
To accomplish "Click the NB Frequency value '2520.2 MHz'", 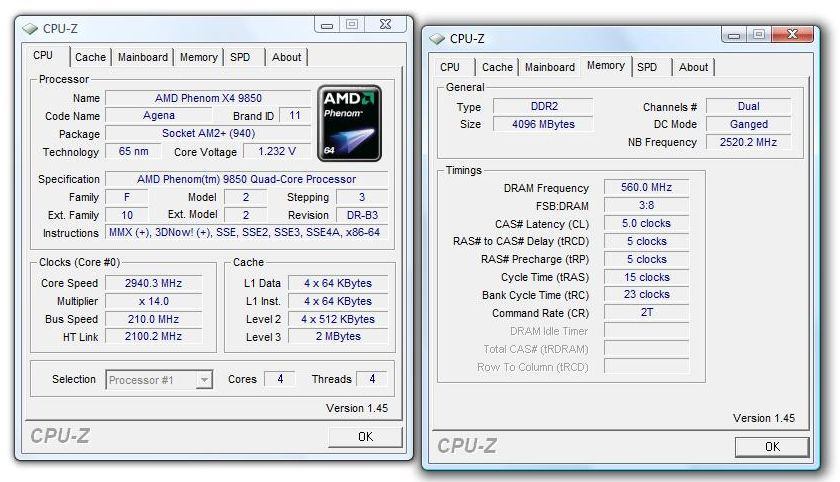I will point(748,142).
